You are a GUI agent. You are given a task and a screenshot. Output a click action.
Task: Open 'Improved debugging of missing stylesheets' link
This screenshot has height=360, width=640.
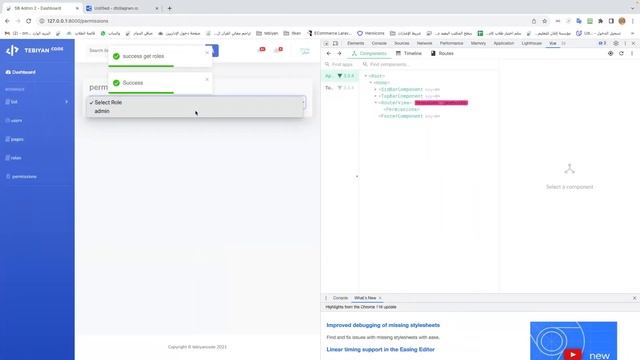coord(383,325)
